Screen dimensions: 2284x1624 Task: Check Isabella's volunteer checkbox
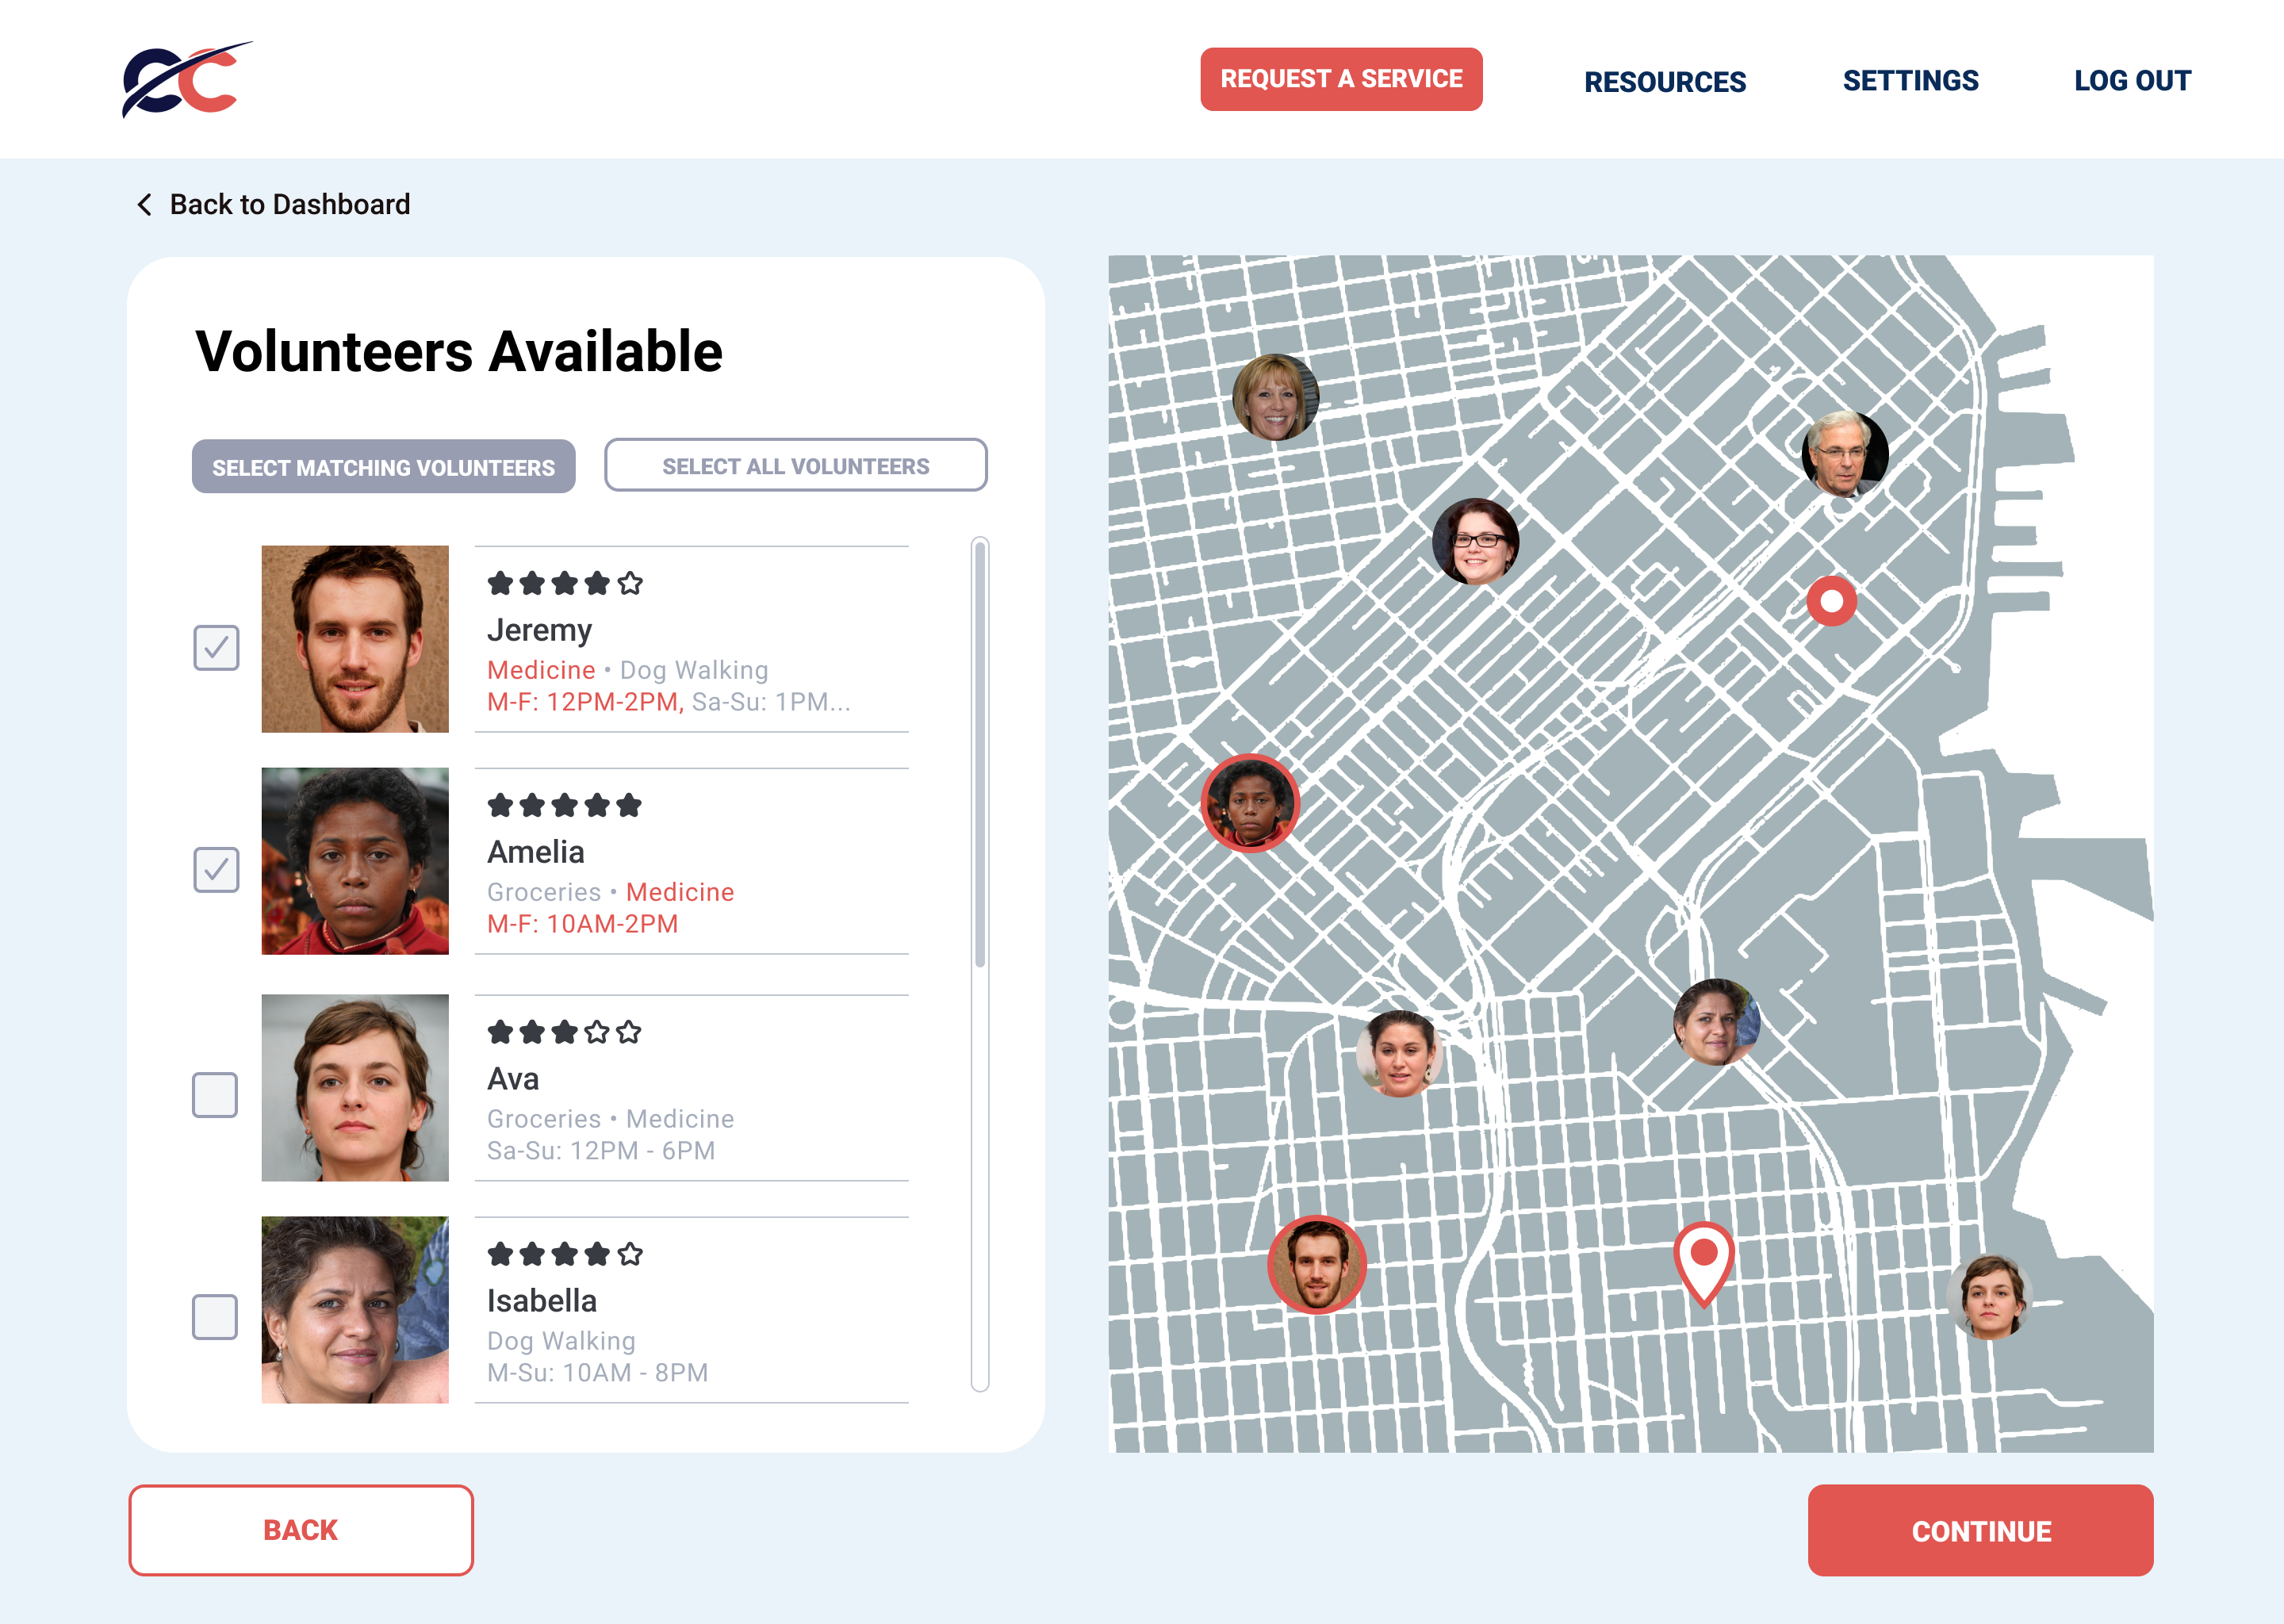215,1317
